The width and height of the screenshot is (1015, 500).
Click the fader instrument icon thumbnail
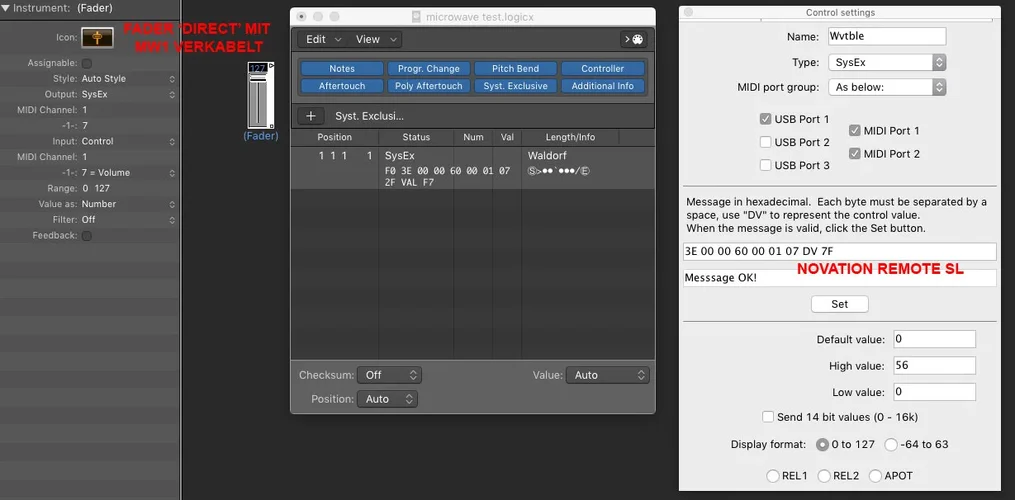point(97,38)
